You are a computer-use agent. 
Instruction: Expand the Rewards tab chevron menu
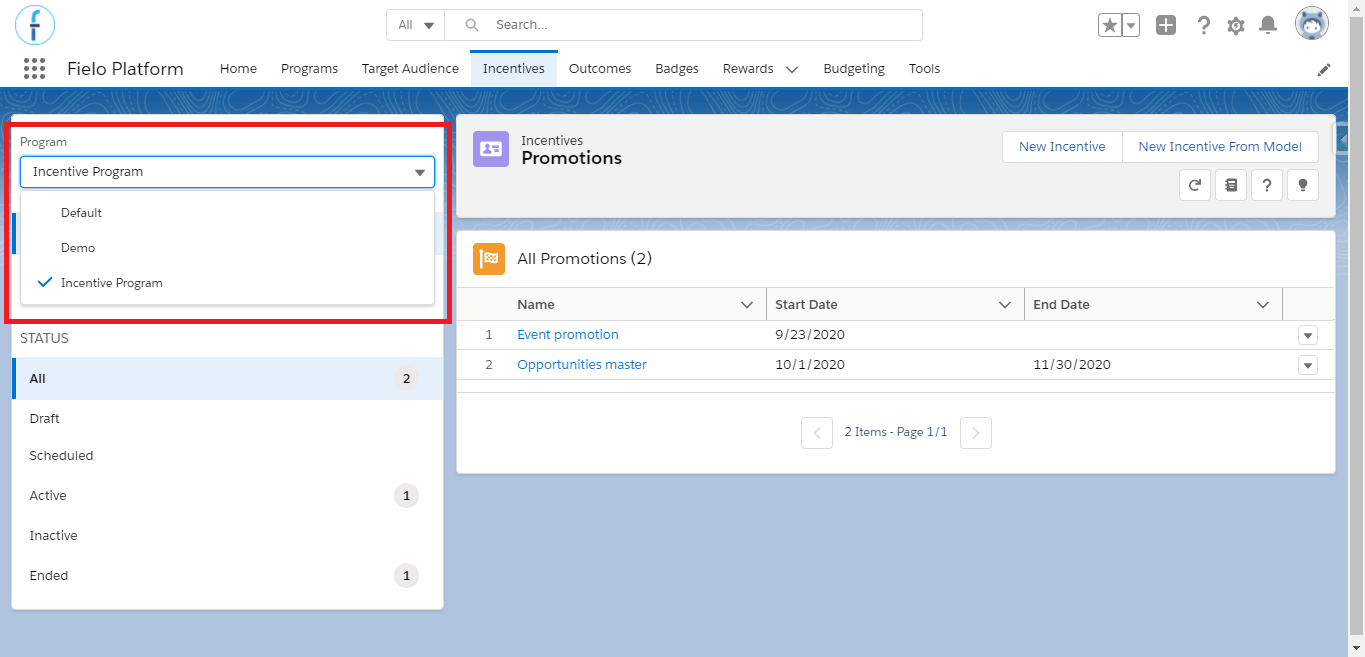(x=792, y=70)
